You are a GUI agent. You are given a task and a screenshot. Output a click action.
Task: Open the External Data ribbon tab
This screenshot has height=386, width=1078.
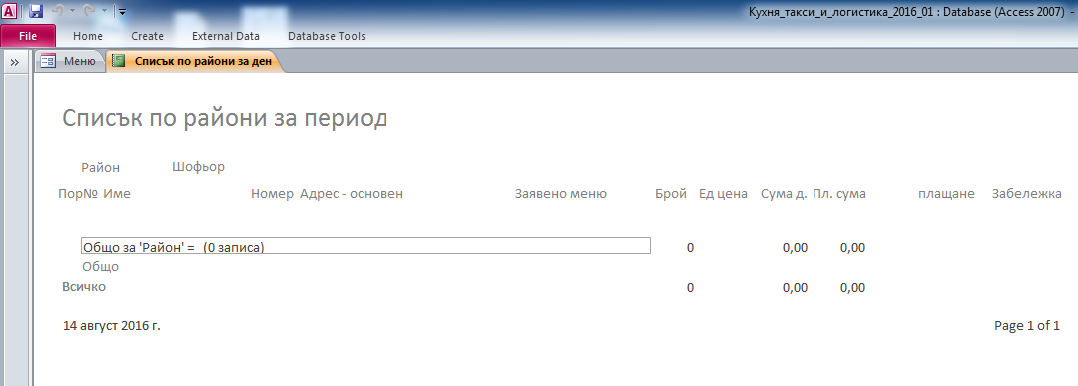pos(226,36)
